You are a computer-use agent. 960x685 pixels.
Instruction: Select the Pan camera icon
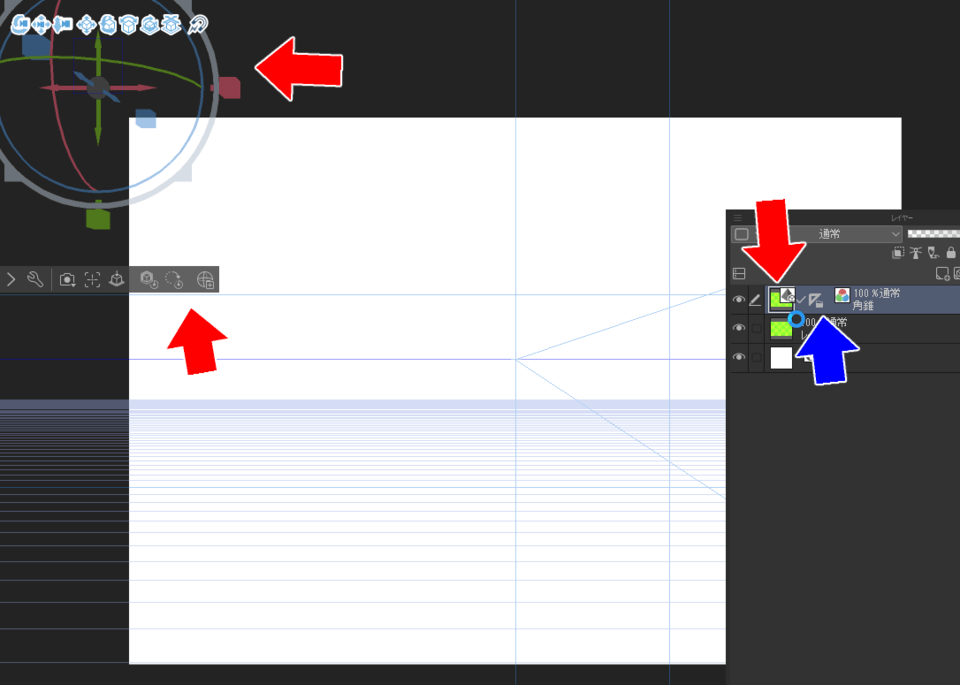(42, 24)
